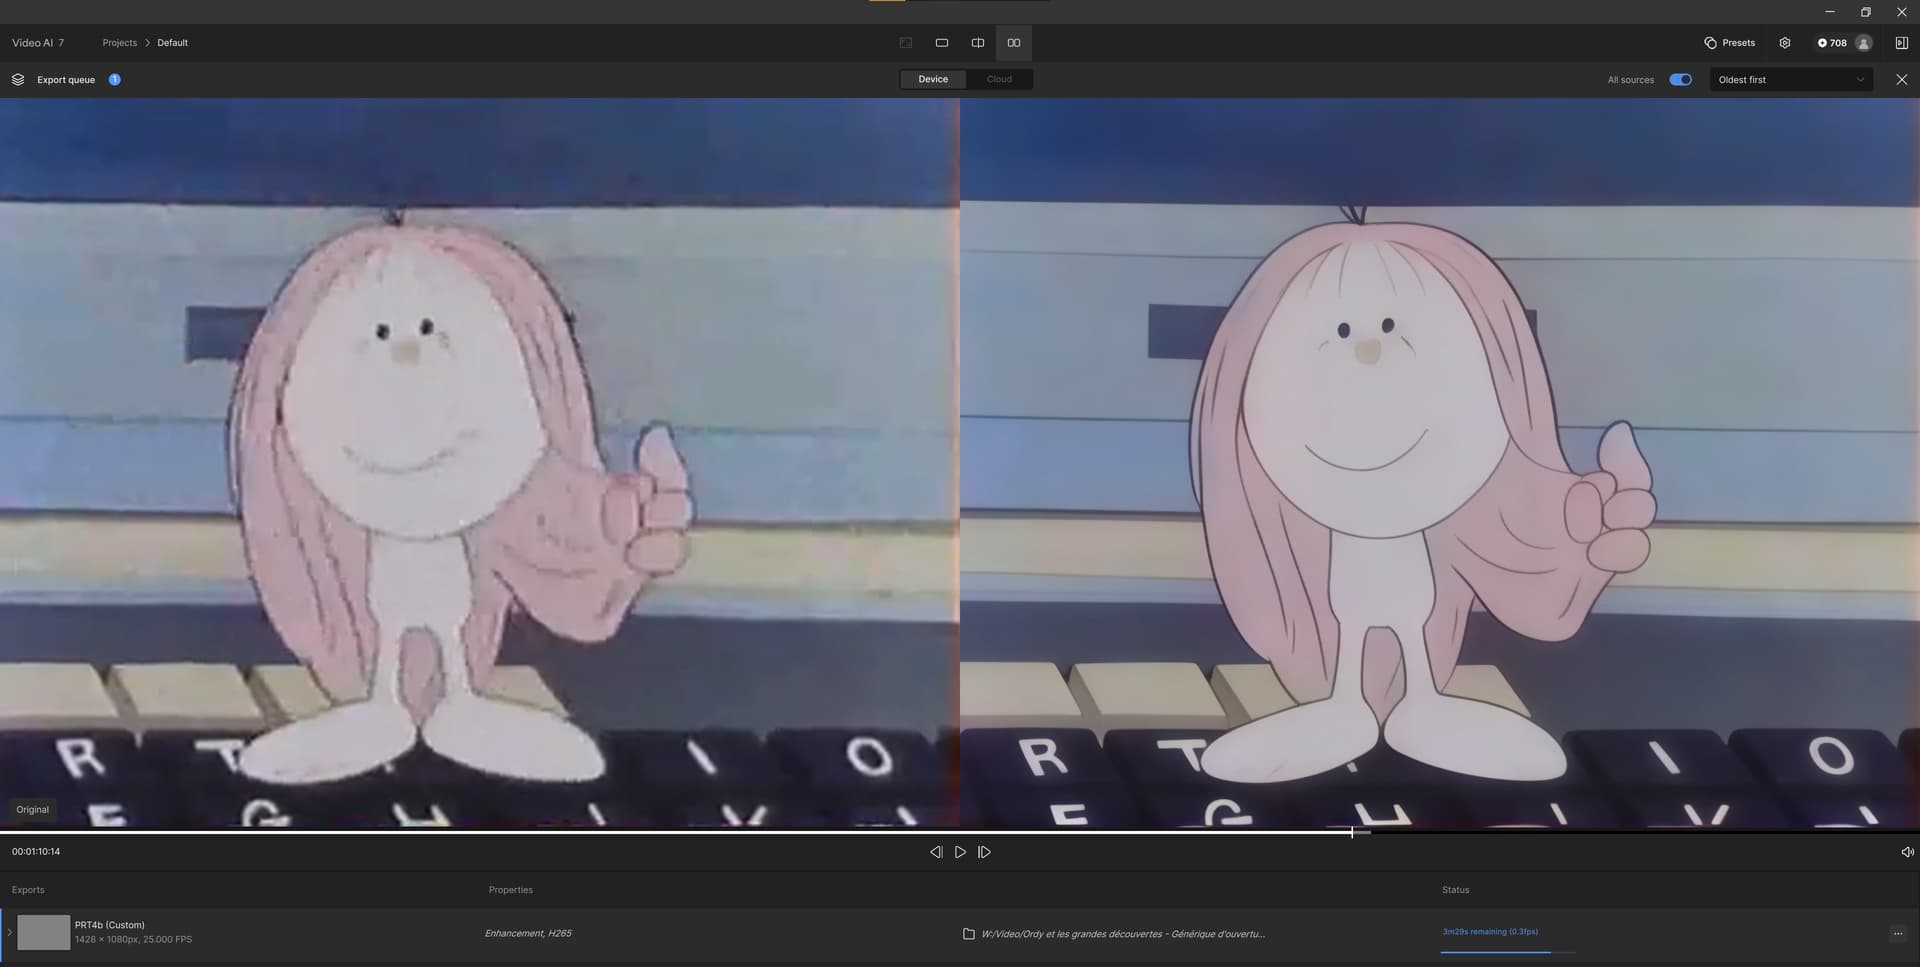Open the export row more options menu
This screenshot has height=967, width=1920.
click(1898, 934)
